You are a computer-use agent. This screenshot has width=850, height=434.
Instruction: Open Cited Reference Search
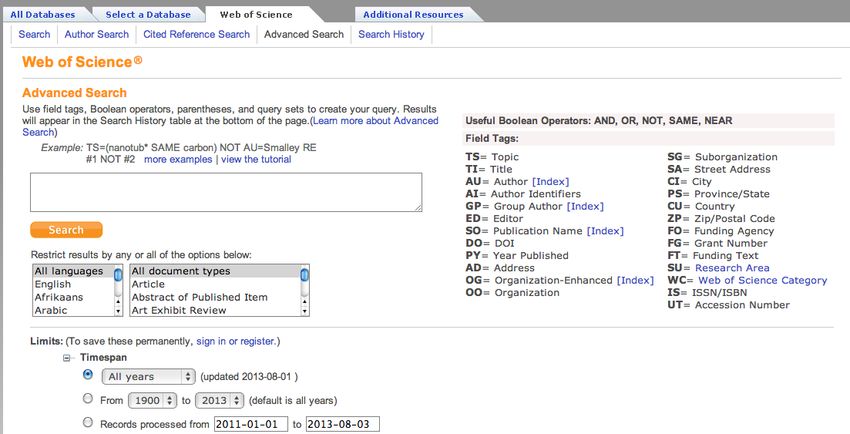196,34
